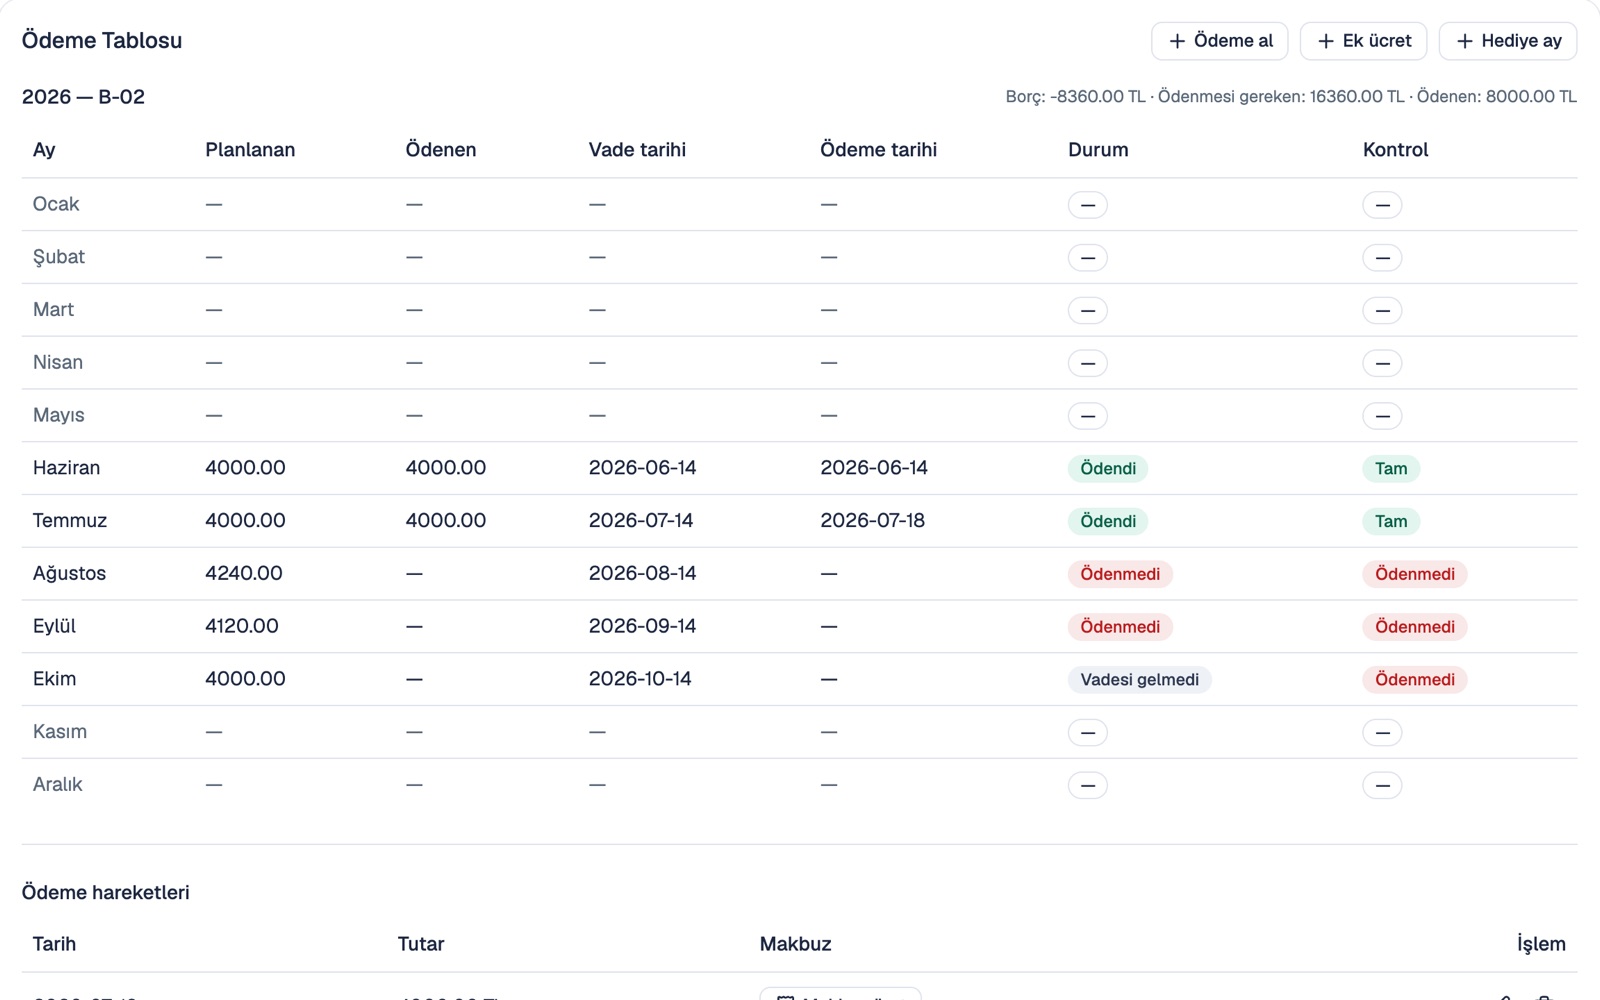The height and width of the screenshot is (1000, 1600).
Task: Open the Ödeme al payment button
Action: 1220,41
